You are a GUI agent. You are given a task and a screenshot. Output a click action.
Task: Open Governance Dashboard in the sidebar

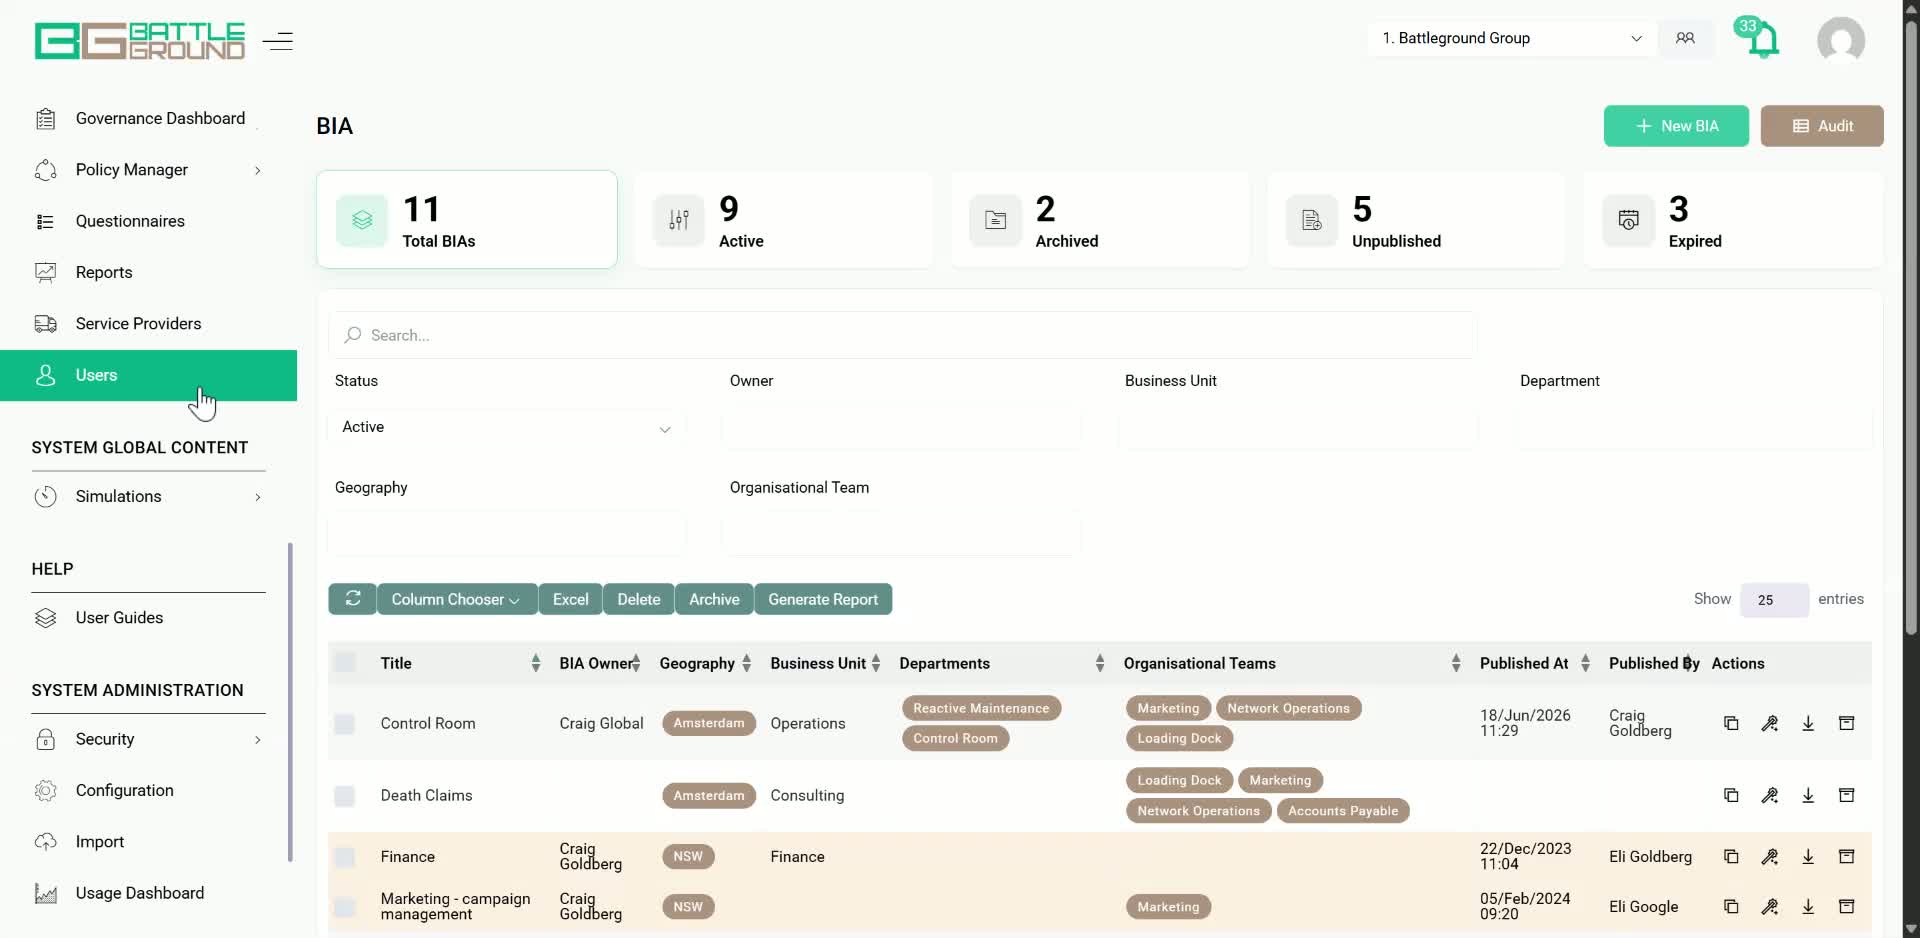click(x=148, y=118)
